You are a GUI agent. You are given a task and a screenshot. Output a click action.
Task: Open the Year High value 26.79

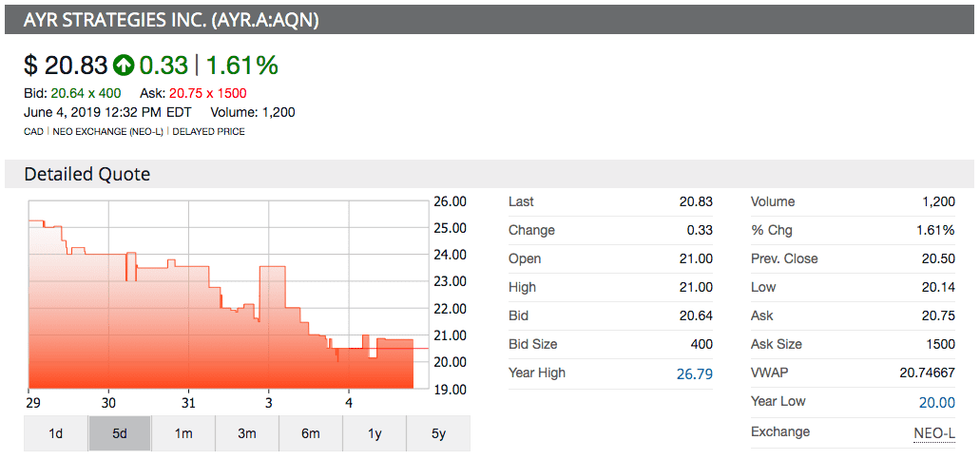point(693,373)
